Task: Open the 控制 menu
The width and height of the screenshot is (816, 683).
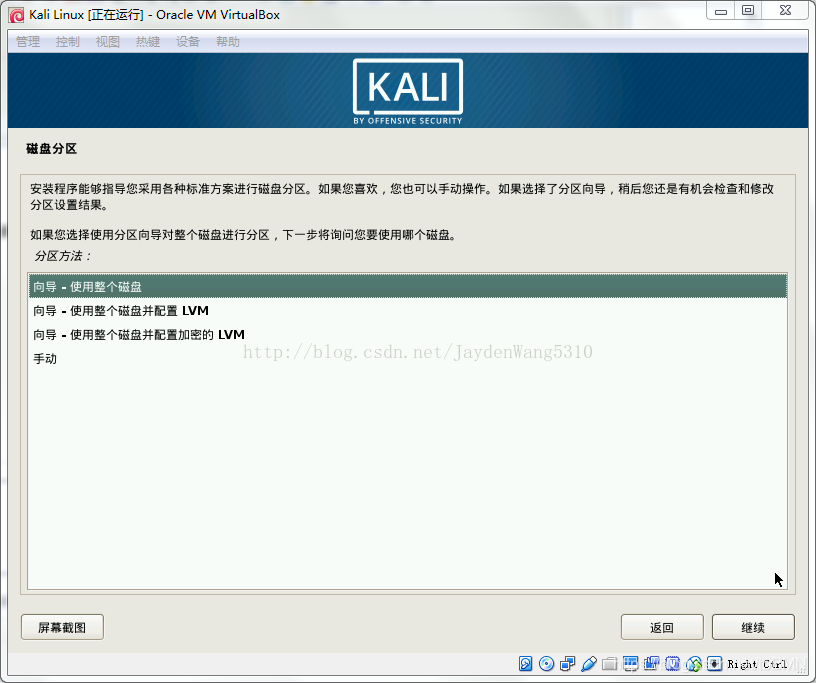Action: click(x=68, y=42)
